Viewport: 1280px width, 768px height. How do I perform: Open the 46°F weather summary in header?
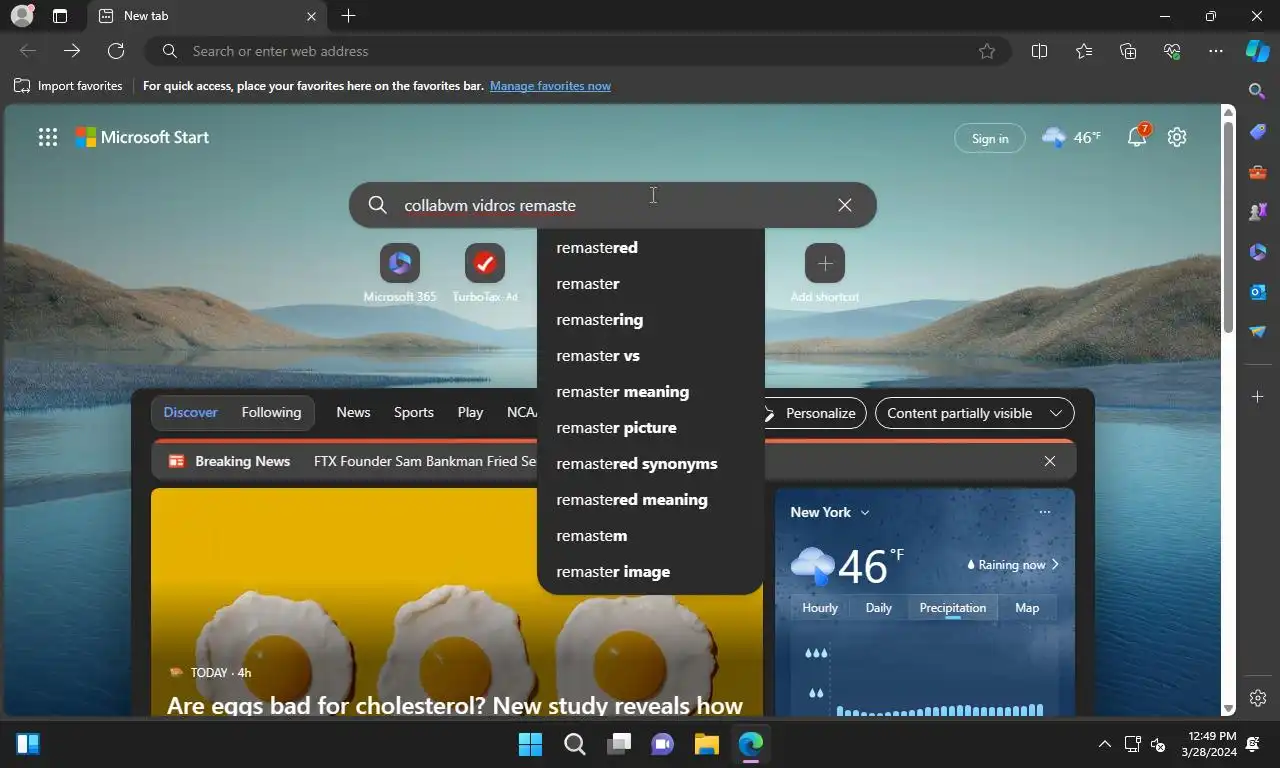point(1071,137)
